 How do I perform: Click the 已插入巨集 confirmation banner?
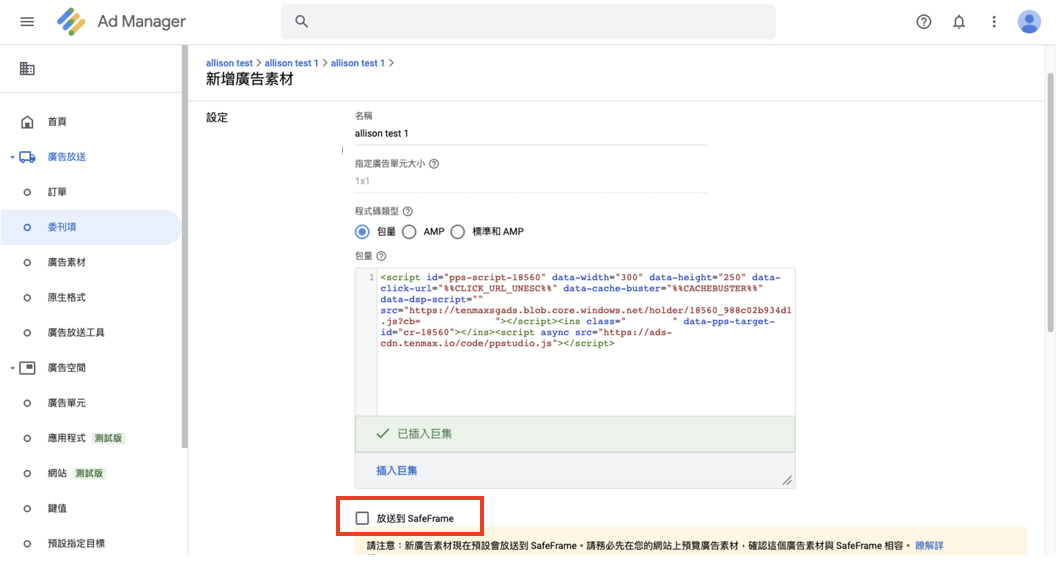575,434
